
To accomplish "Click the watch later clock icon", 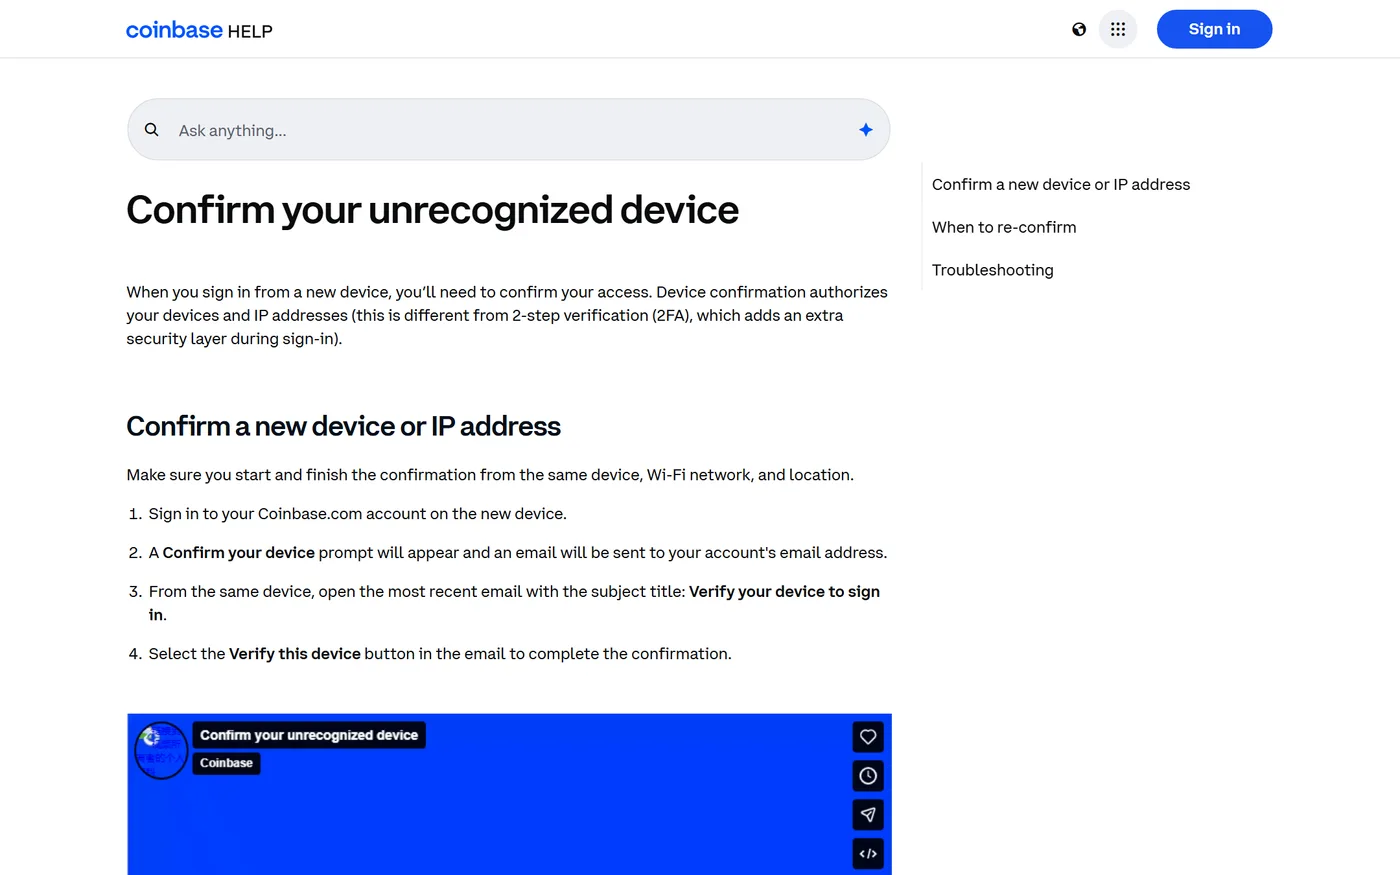I will point(868,776).
